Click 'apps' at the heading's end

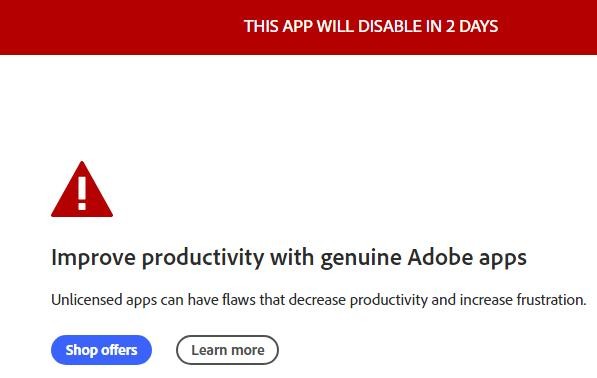[503, 259]
